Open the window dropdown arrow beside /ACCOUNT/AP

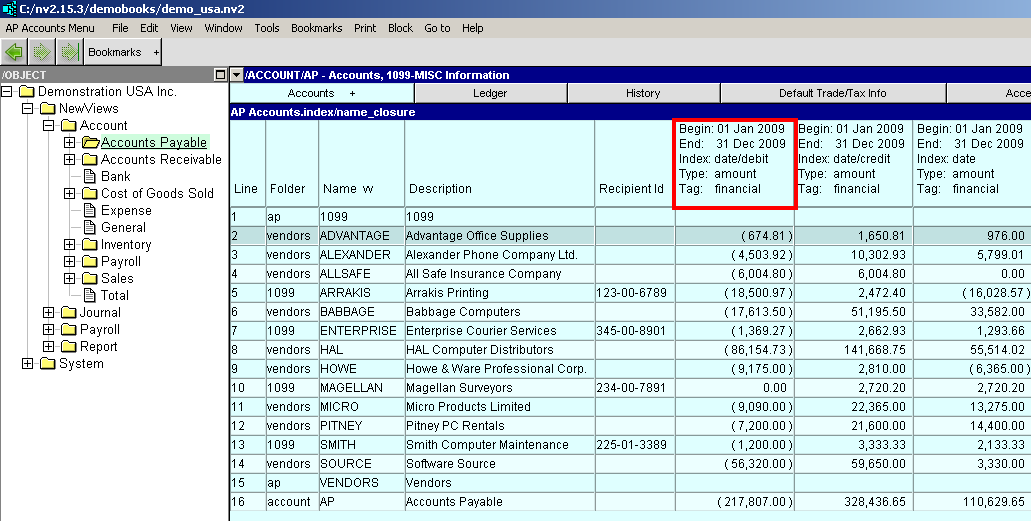(x=236, y=75)
